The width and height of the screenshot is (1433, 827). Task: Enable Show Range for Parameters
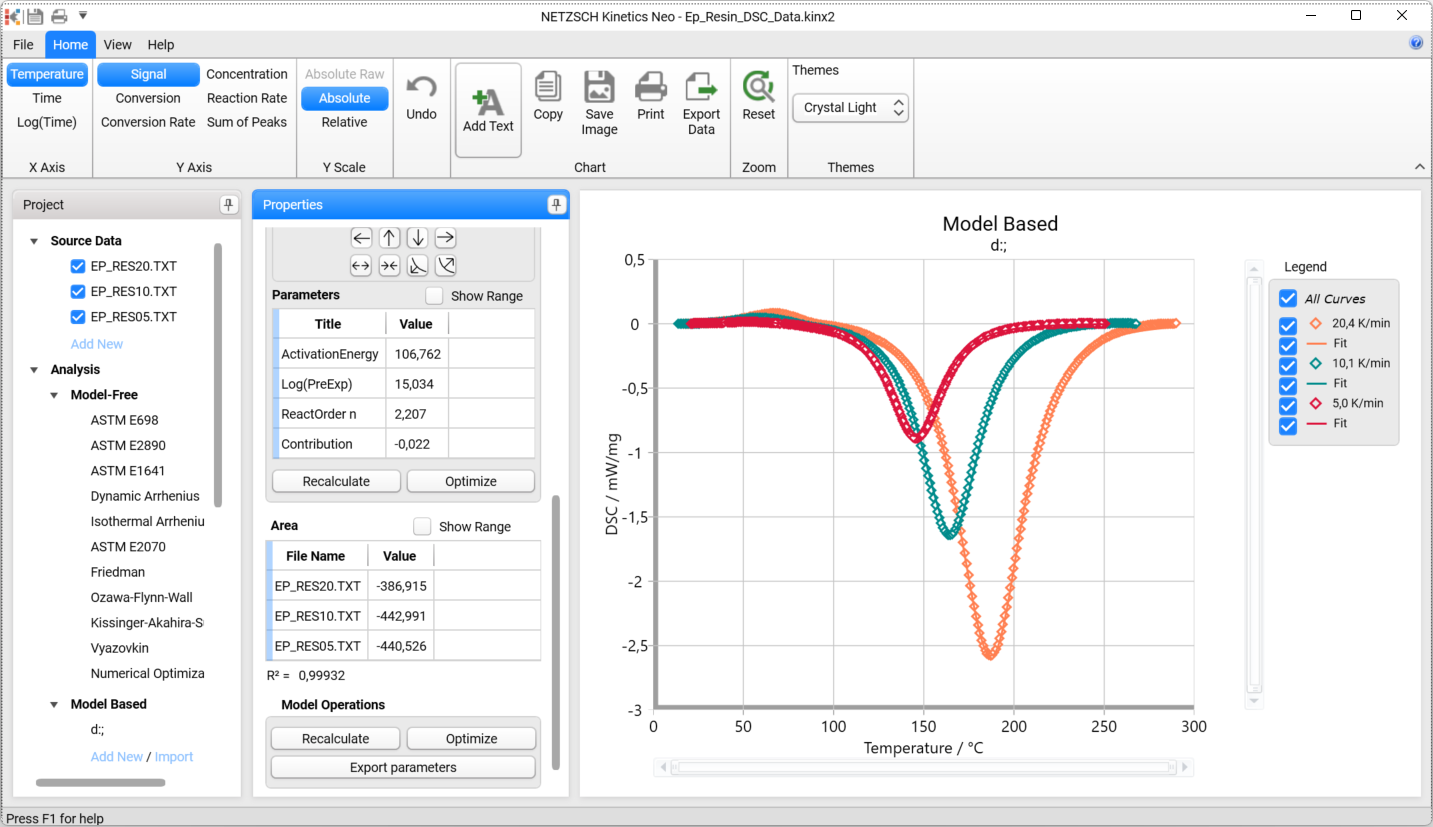click(434, 296)
